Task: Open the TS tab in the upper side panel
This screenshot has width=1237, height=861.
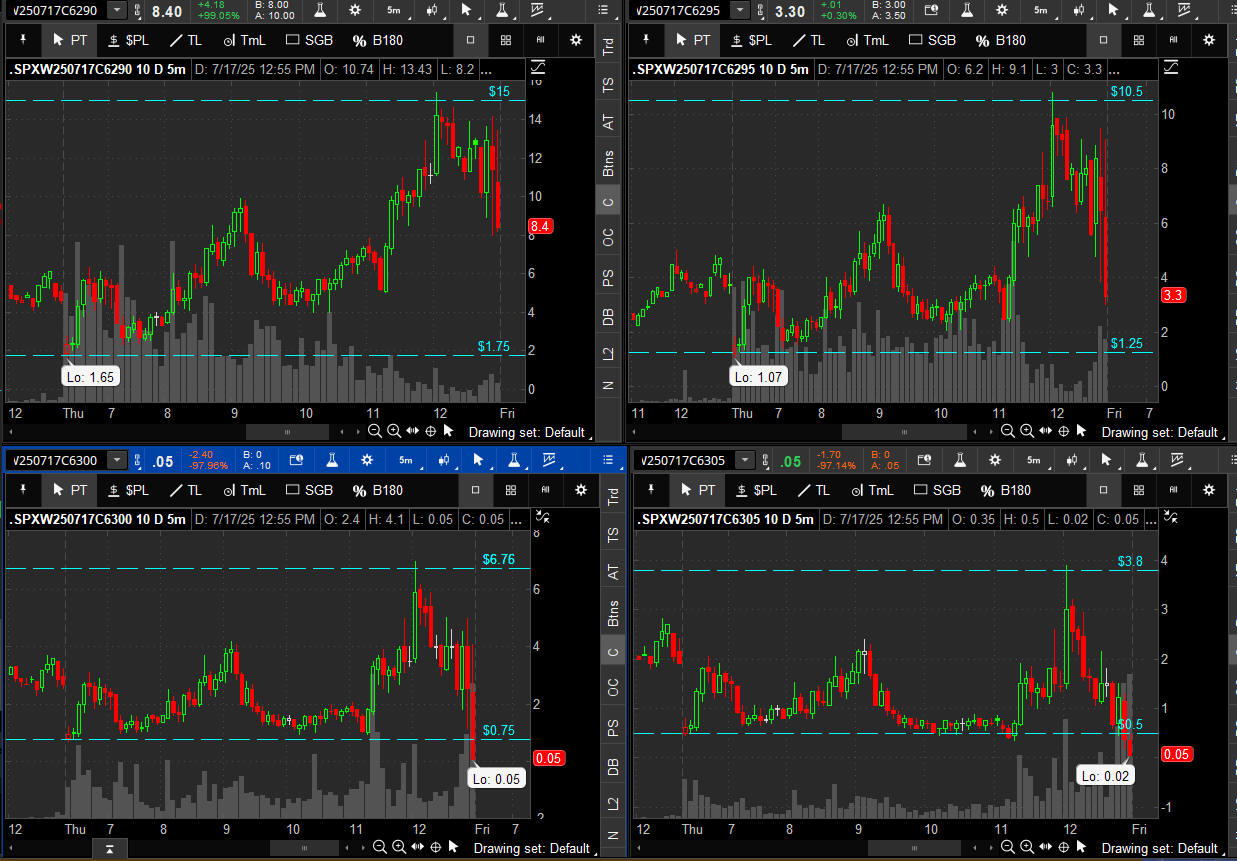Action: tap(608, 85)
